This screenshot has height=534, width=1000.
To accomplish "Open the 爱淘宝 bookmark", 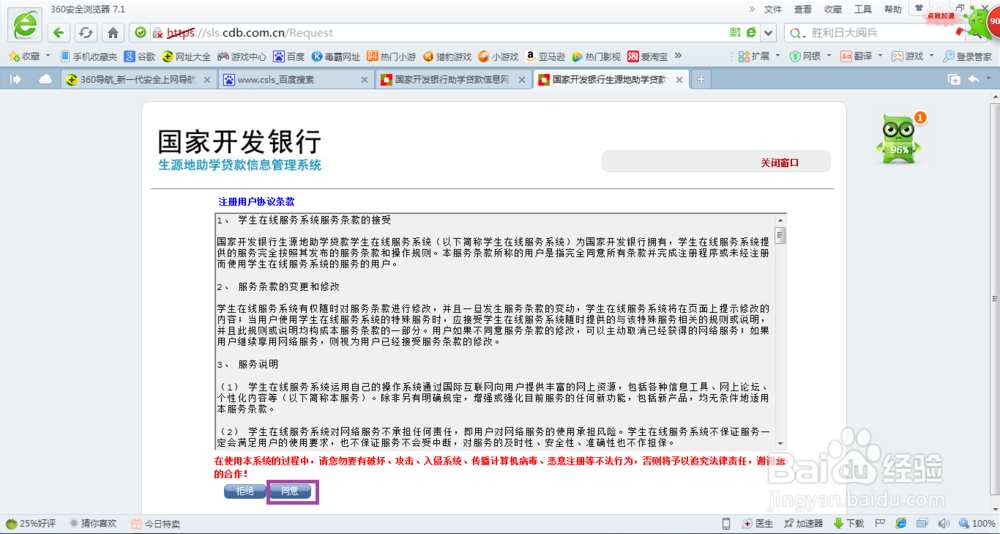I will (x=647, y=56).
